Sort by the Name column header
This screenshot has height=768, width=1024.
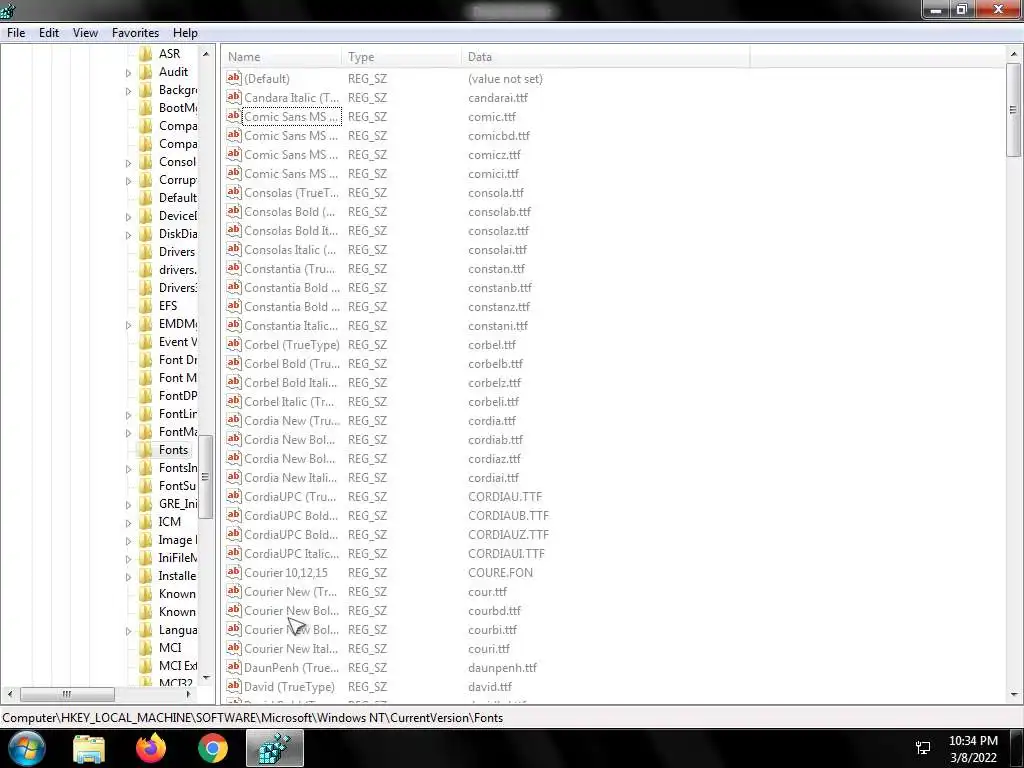point(282,57)
